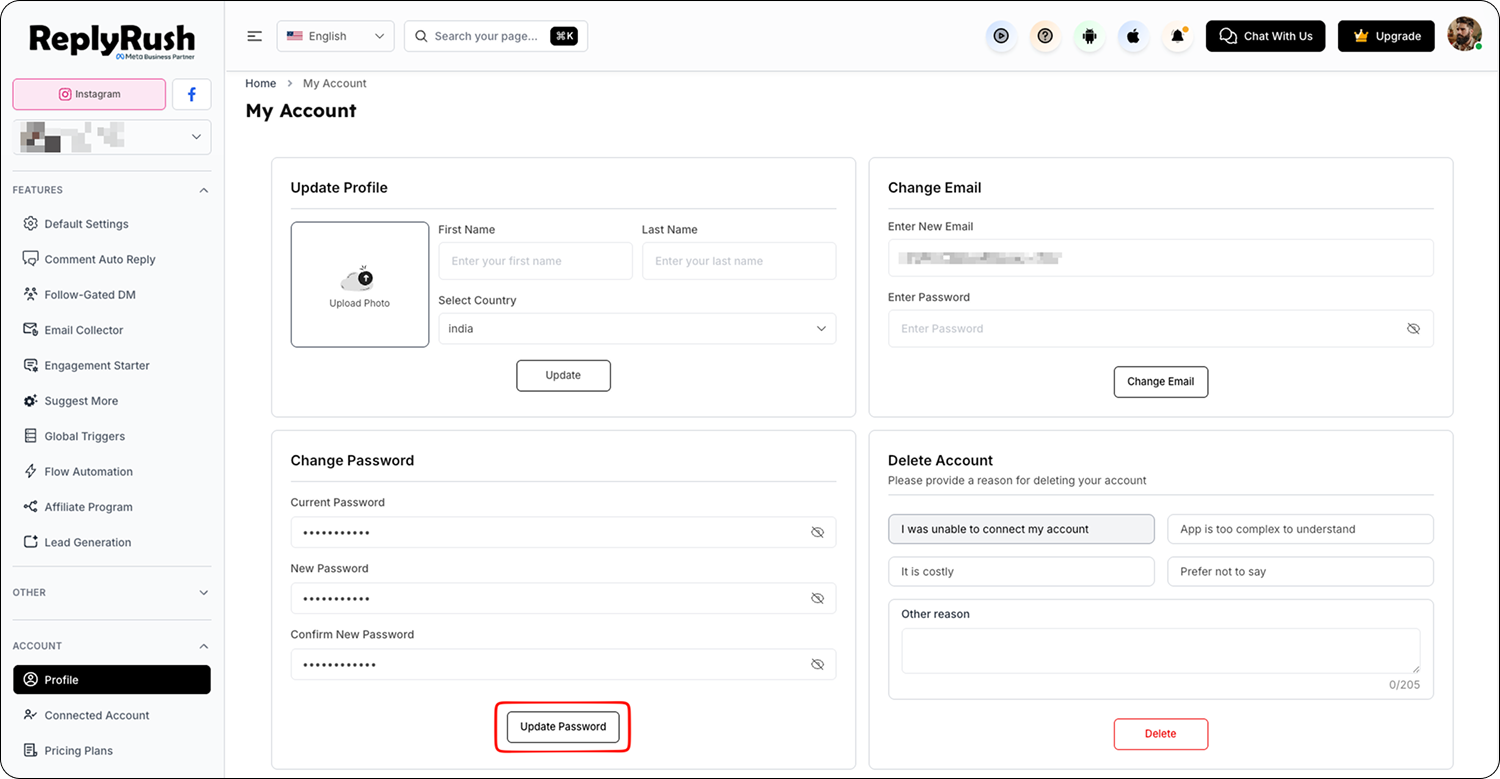Click the Engagement Starter icon
This screenshot has height=779, width=1500.
tap(30, 365)
